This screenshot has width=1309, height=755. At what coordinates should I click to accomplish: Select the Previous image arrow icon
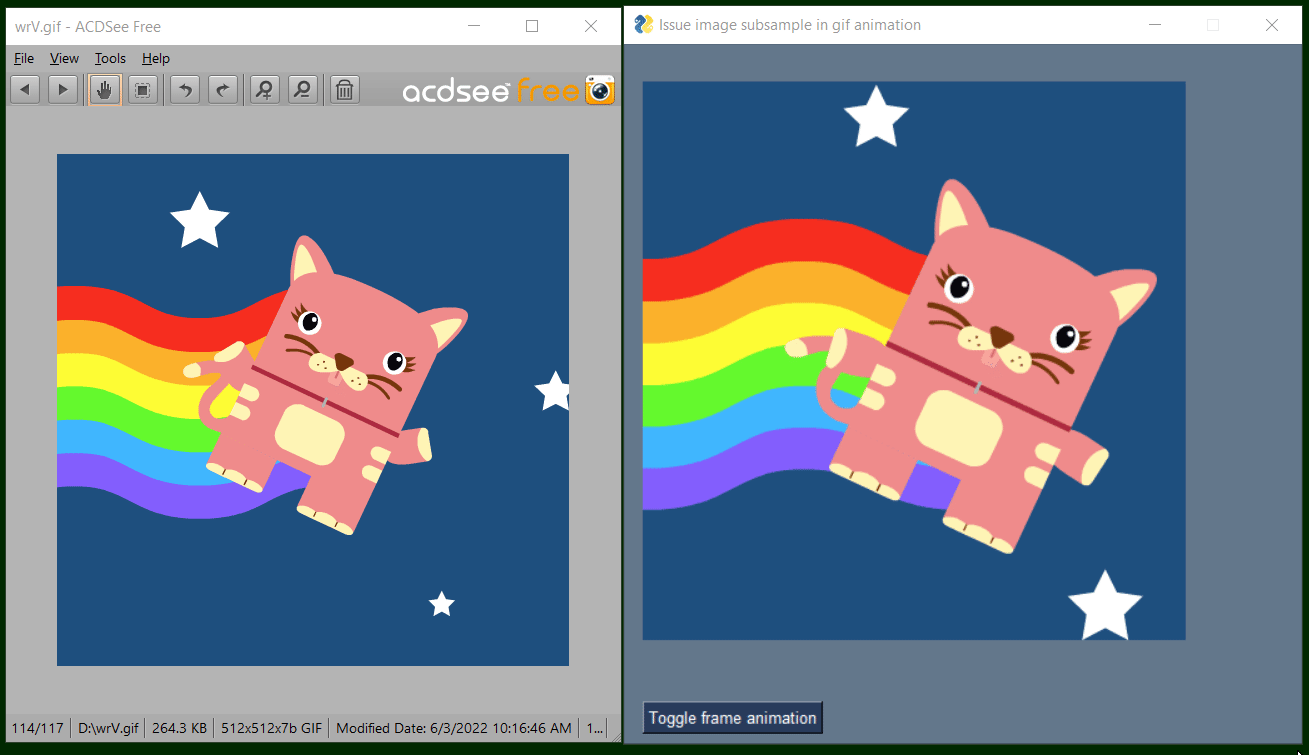[24, 89]
